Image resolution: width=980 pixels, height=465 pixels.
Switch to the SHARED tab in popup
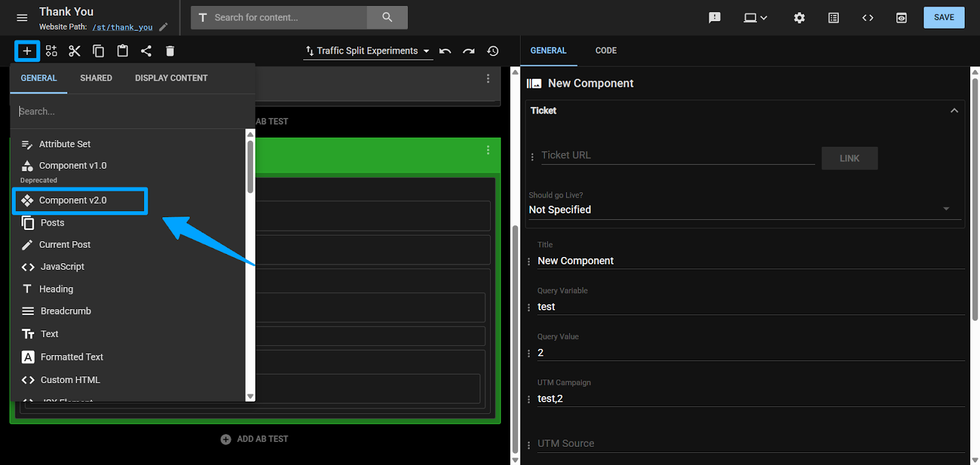point(96,78)
